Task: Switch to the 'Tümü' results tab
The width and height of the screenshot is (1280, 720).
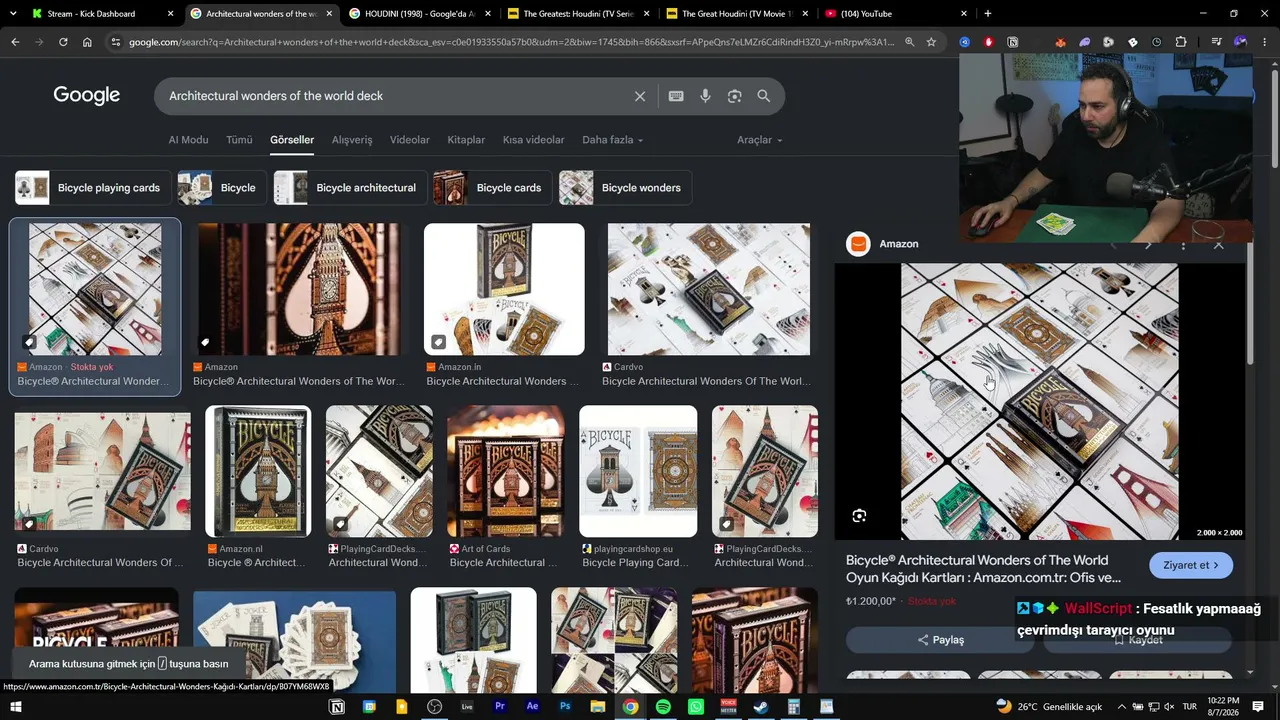Action: pos(239,140)
